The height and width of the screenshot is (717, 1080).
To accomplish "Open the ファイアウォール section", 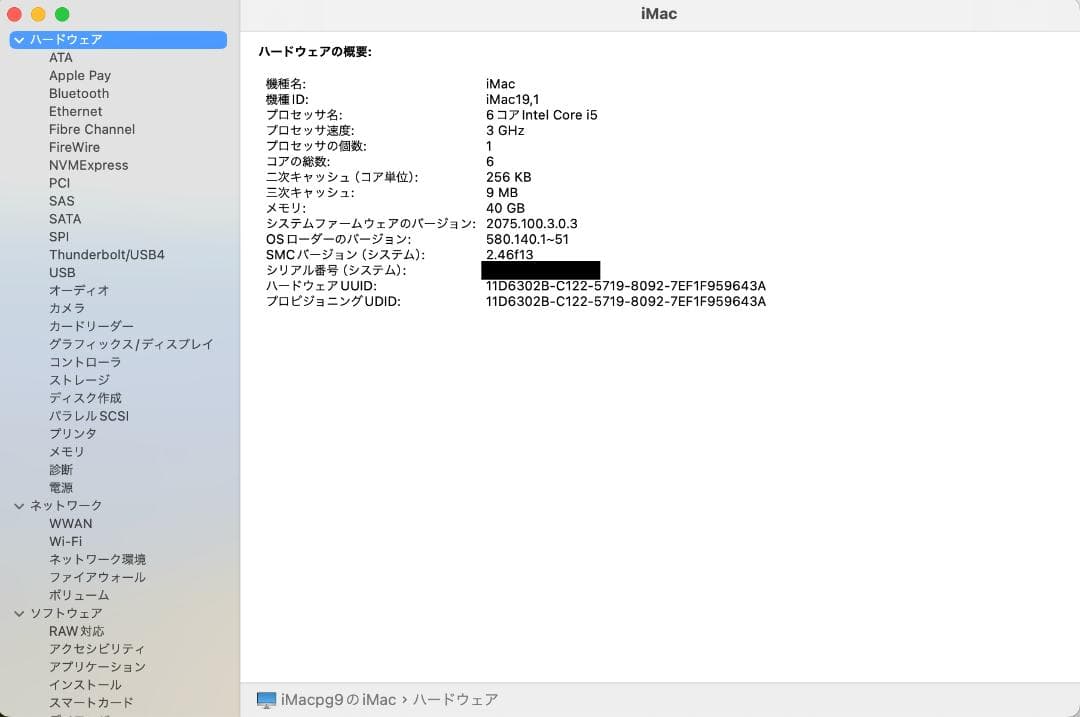I will pos(97,577).
